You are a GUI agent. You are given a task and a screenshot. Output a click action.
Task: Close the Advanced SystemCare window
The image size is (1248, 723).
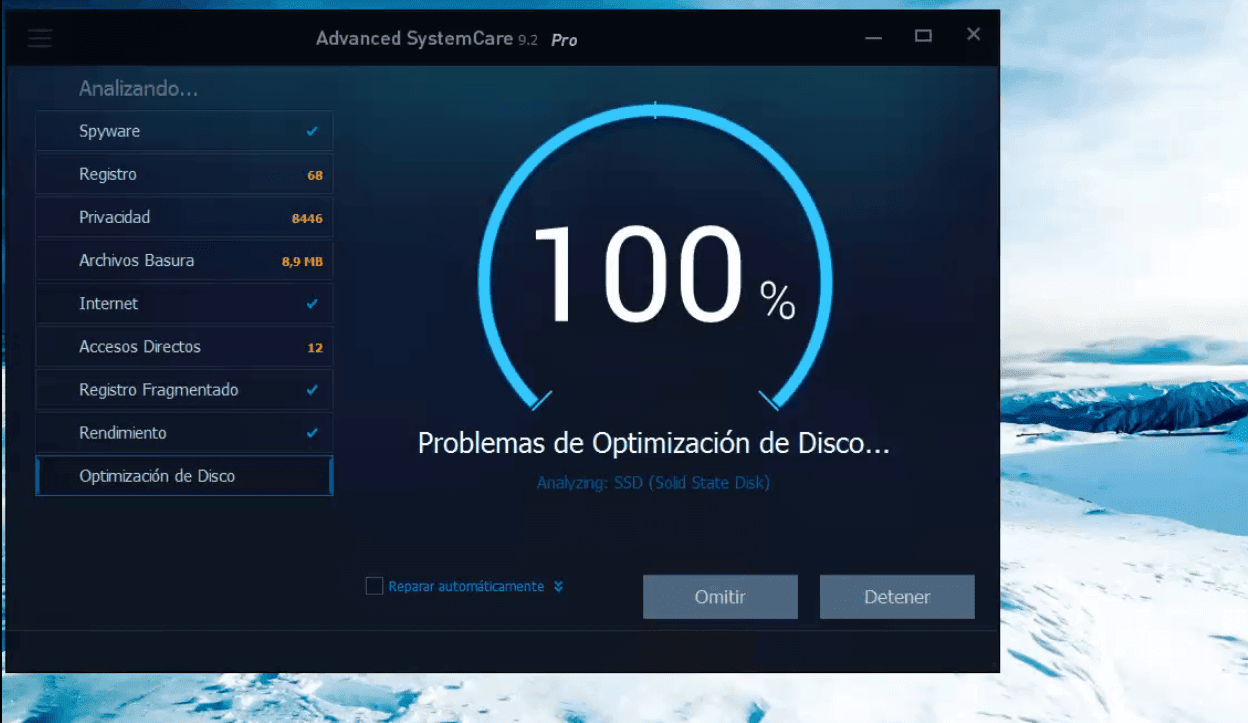click(973, 35)
